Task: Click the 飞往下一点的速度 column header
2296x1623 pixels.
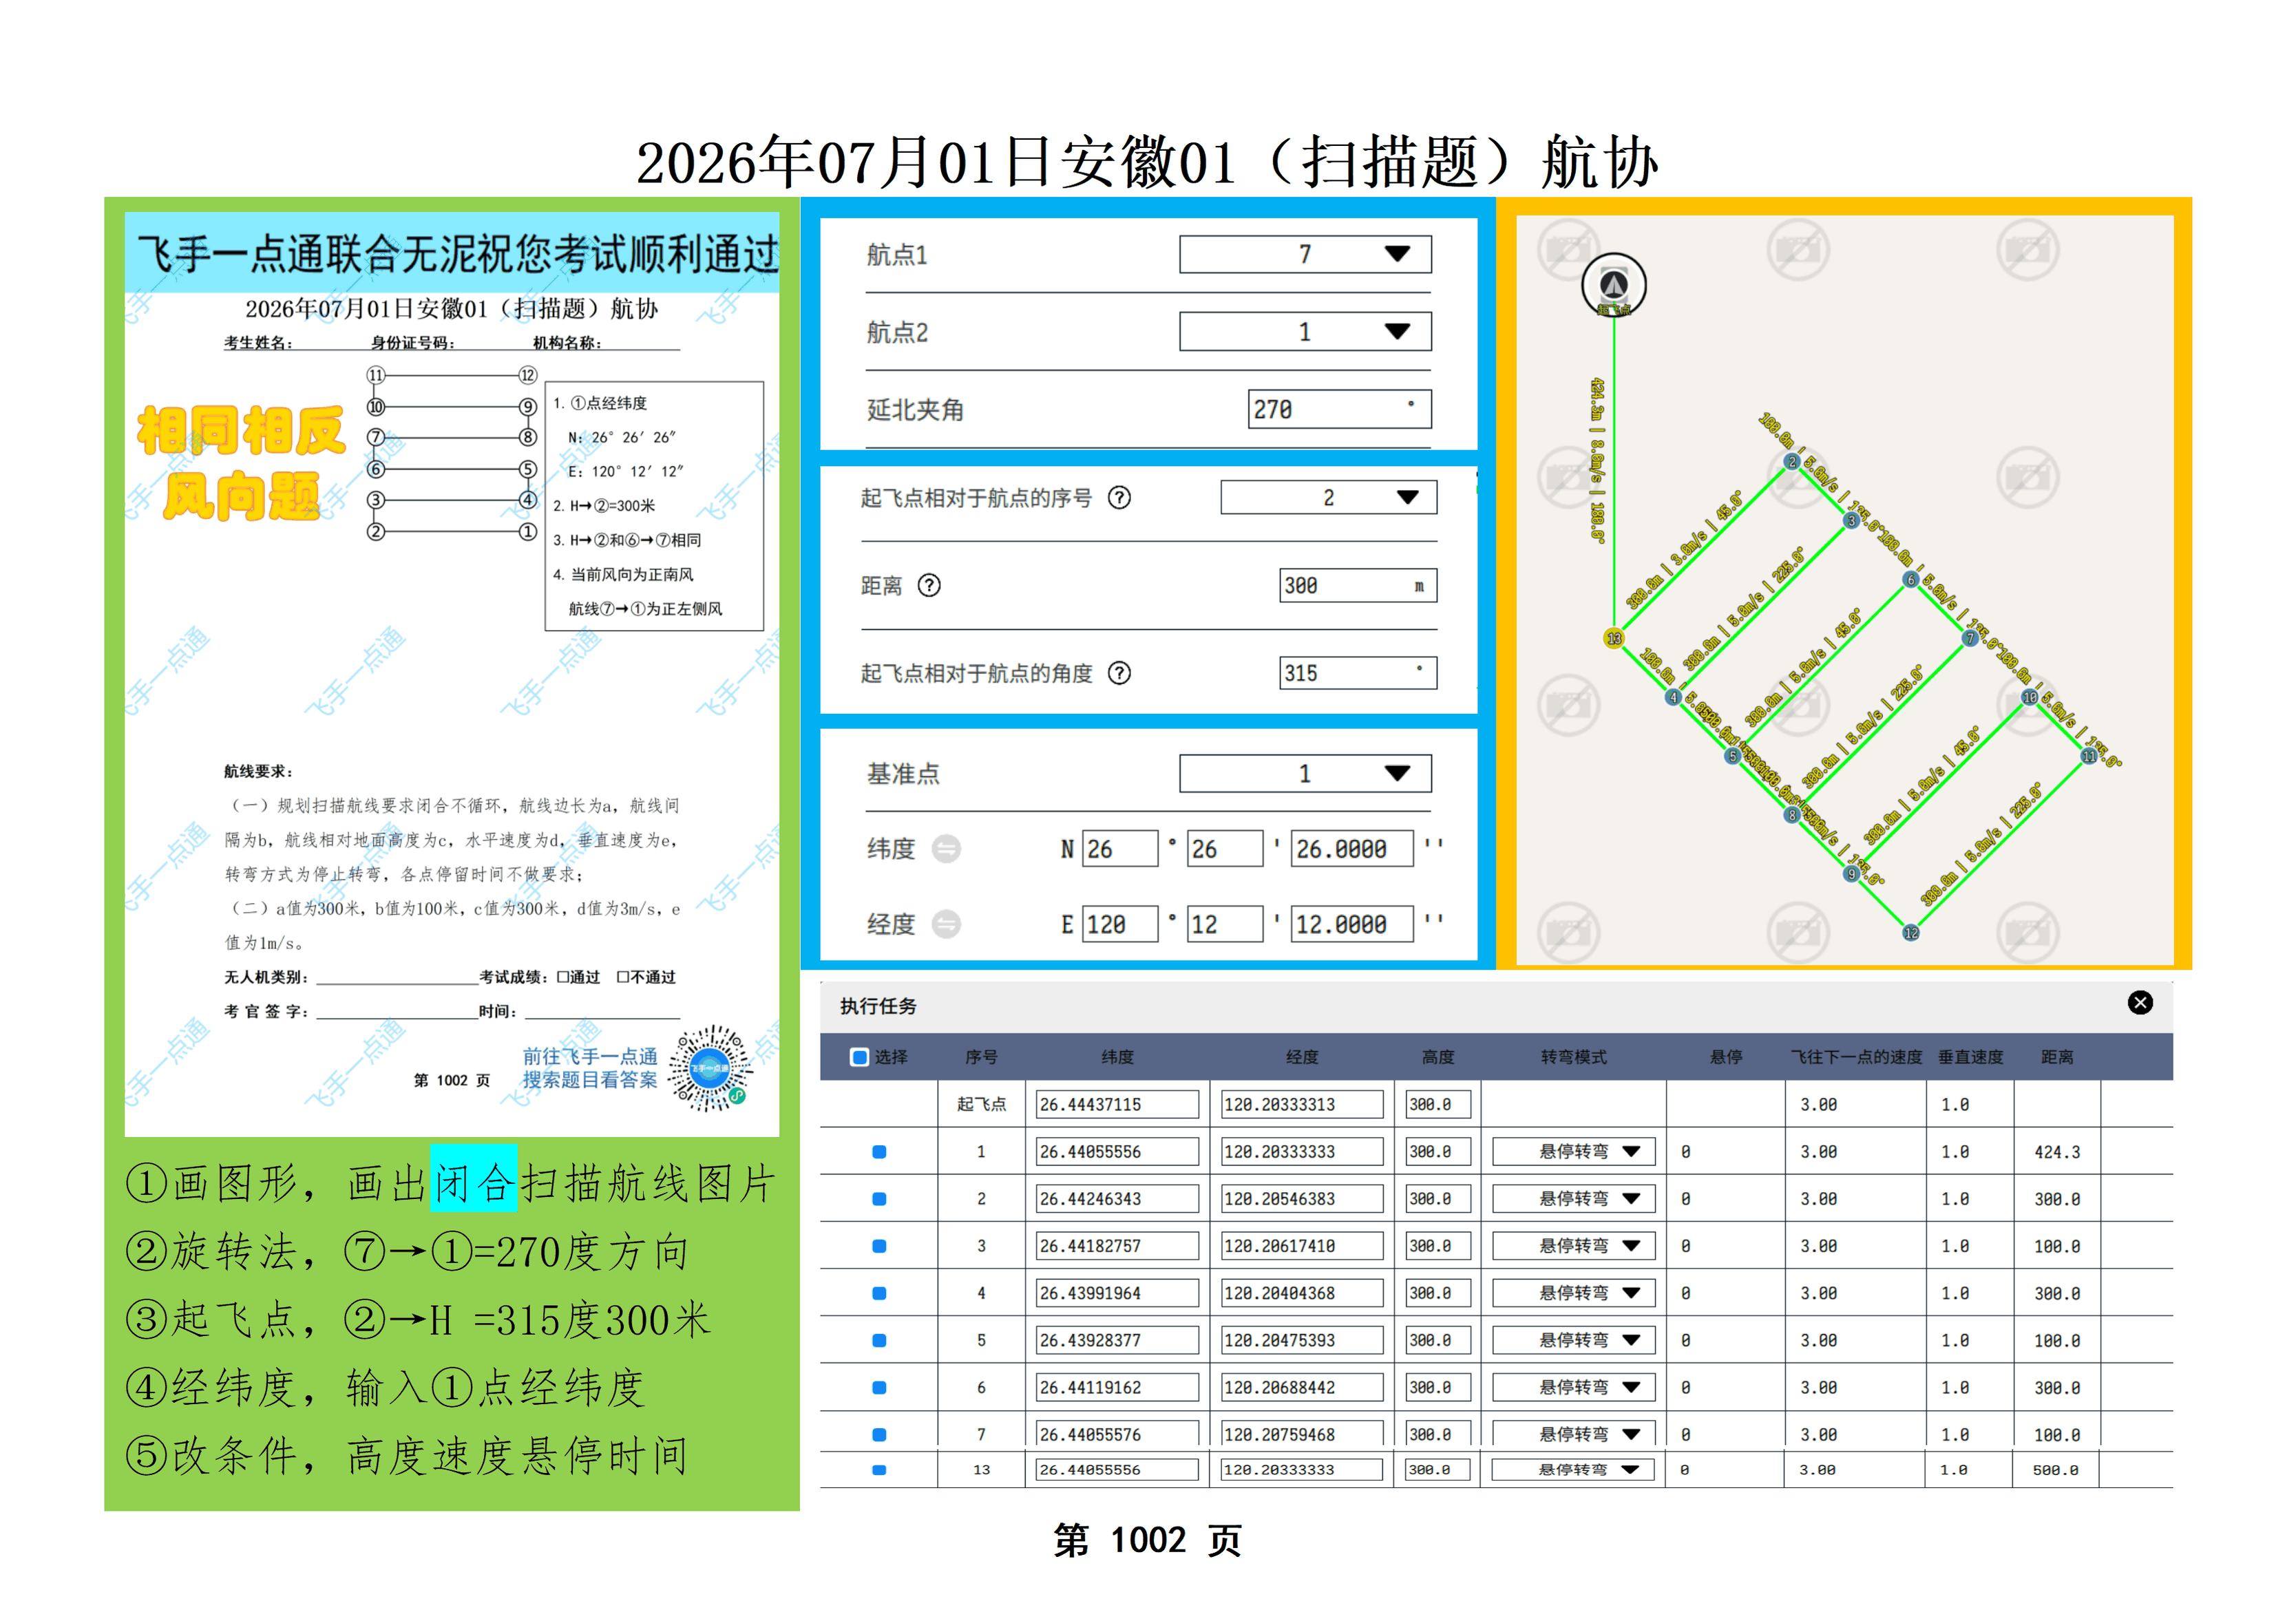Action: [1856, 1057]
